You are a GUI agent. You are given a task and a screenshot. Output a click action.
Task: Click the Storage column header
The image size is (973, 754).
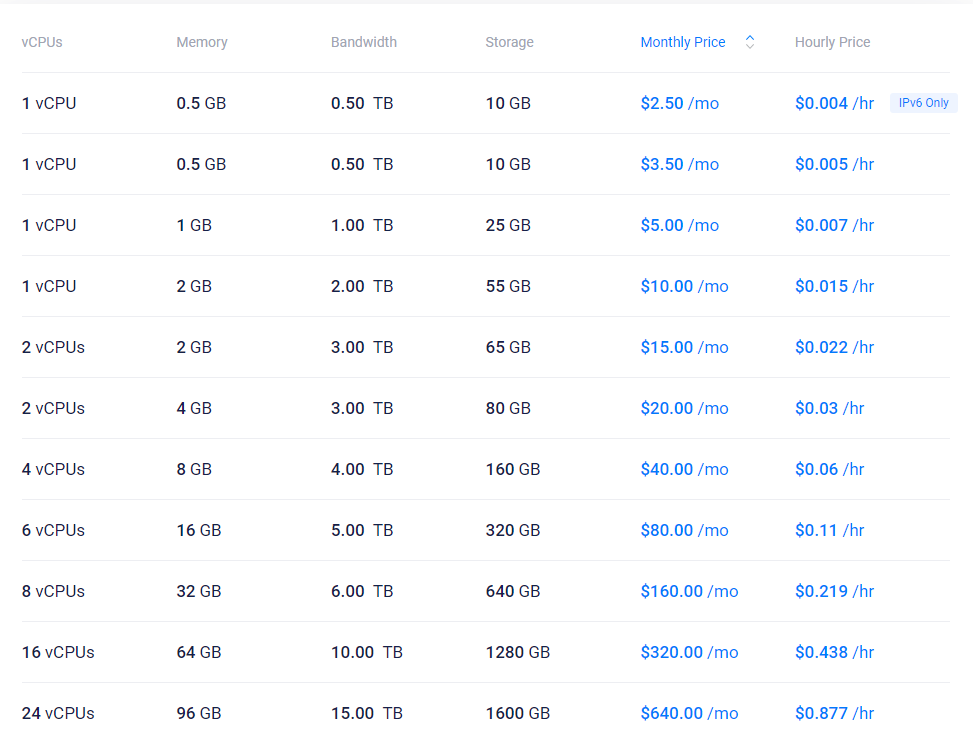click(x=509, y=42)
